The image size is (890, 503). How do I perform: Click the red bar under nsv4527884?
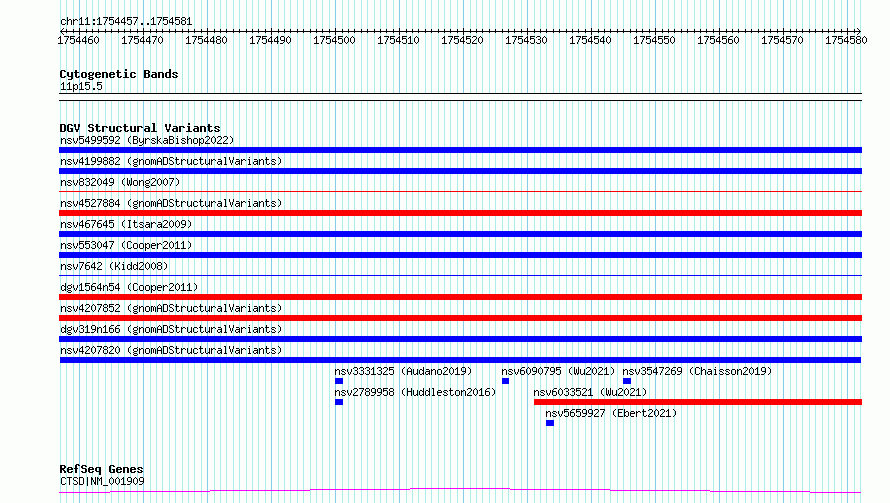460,213
